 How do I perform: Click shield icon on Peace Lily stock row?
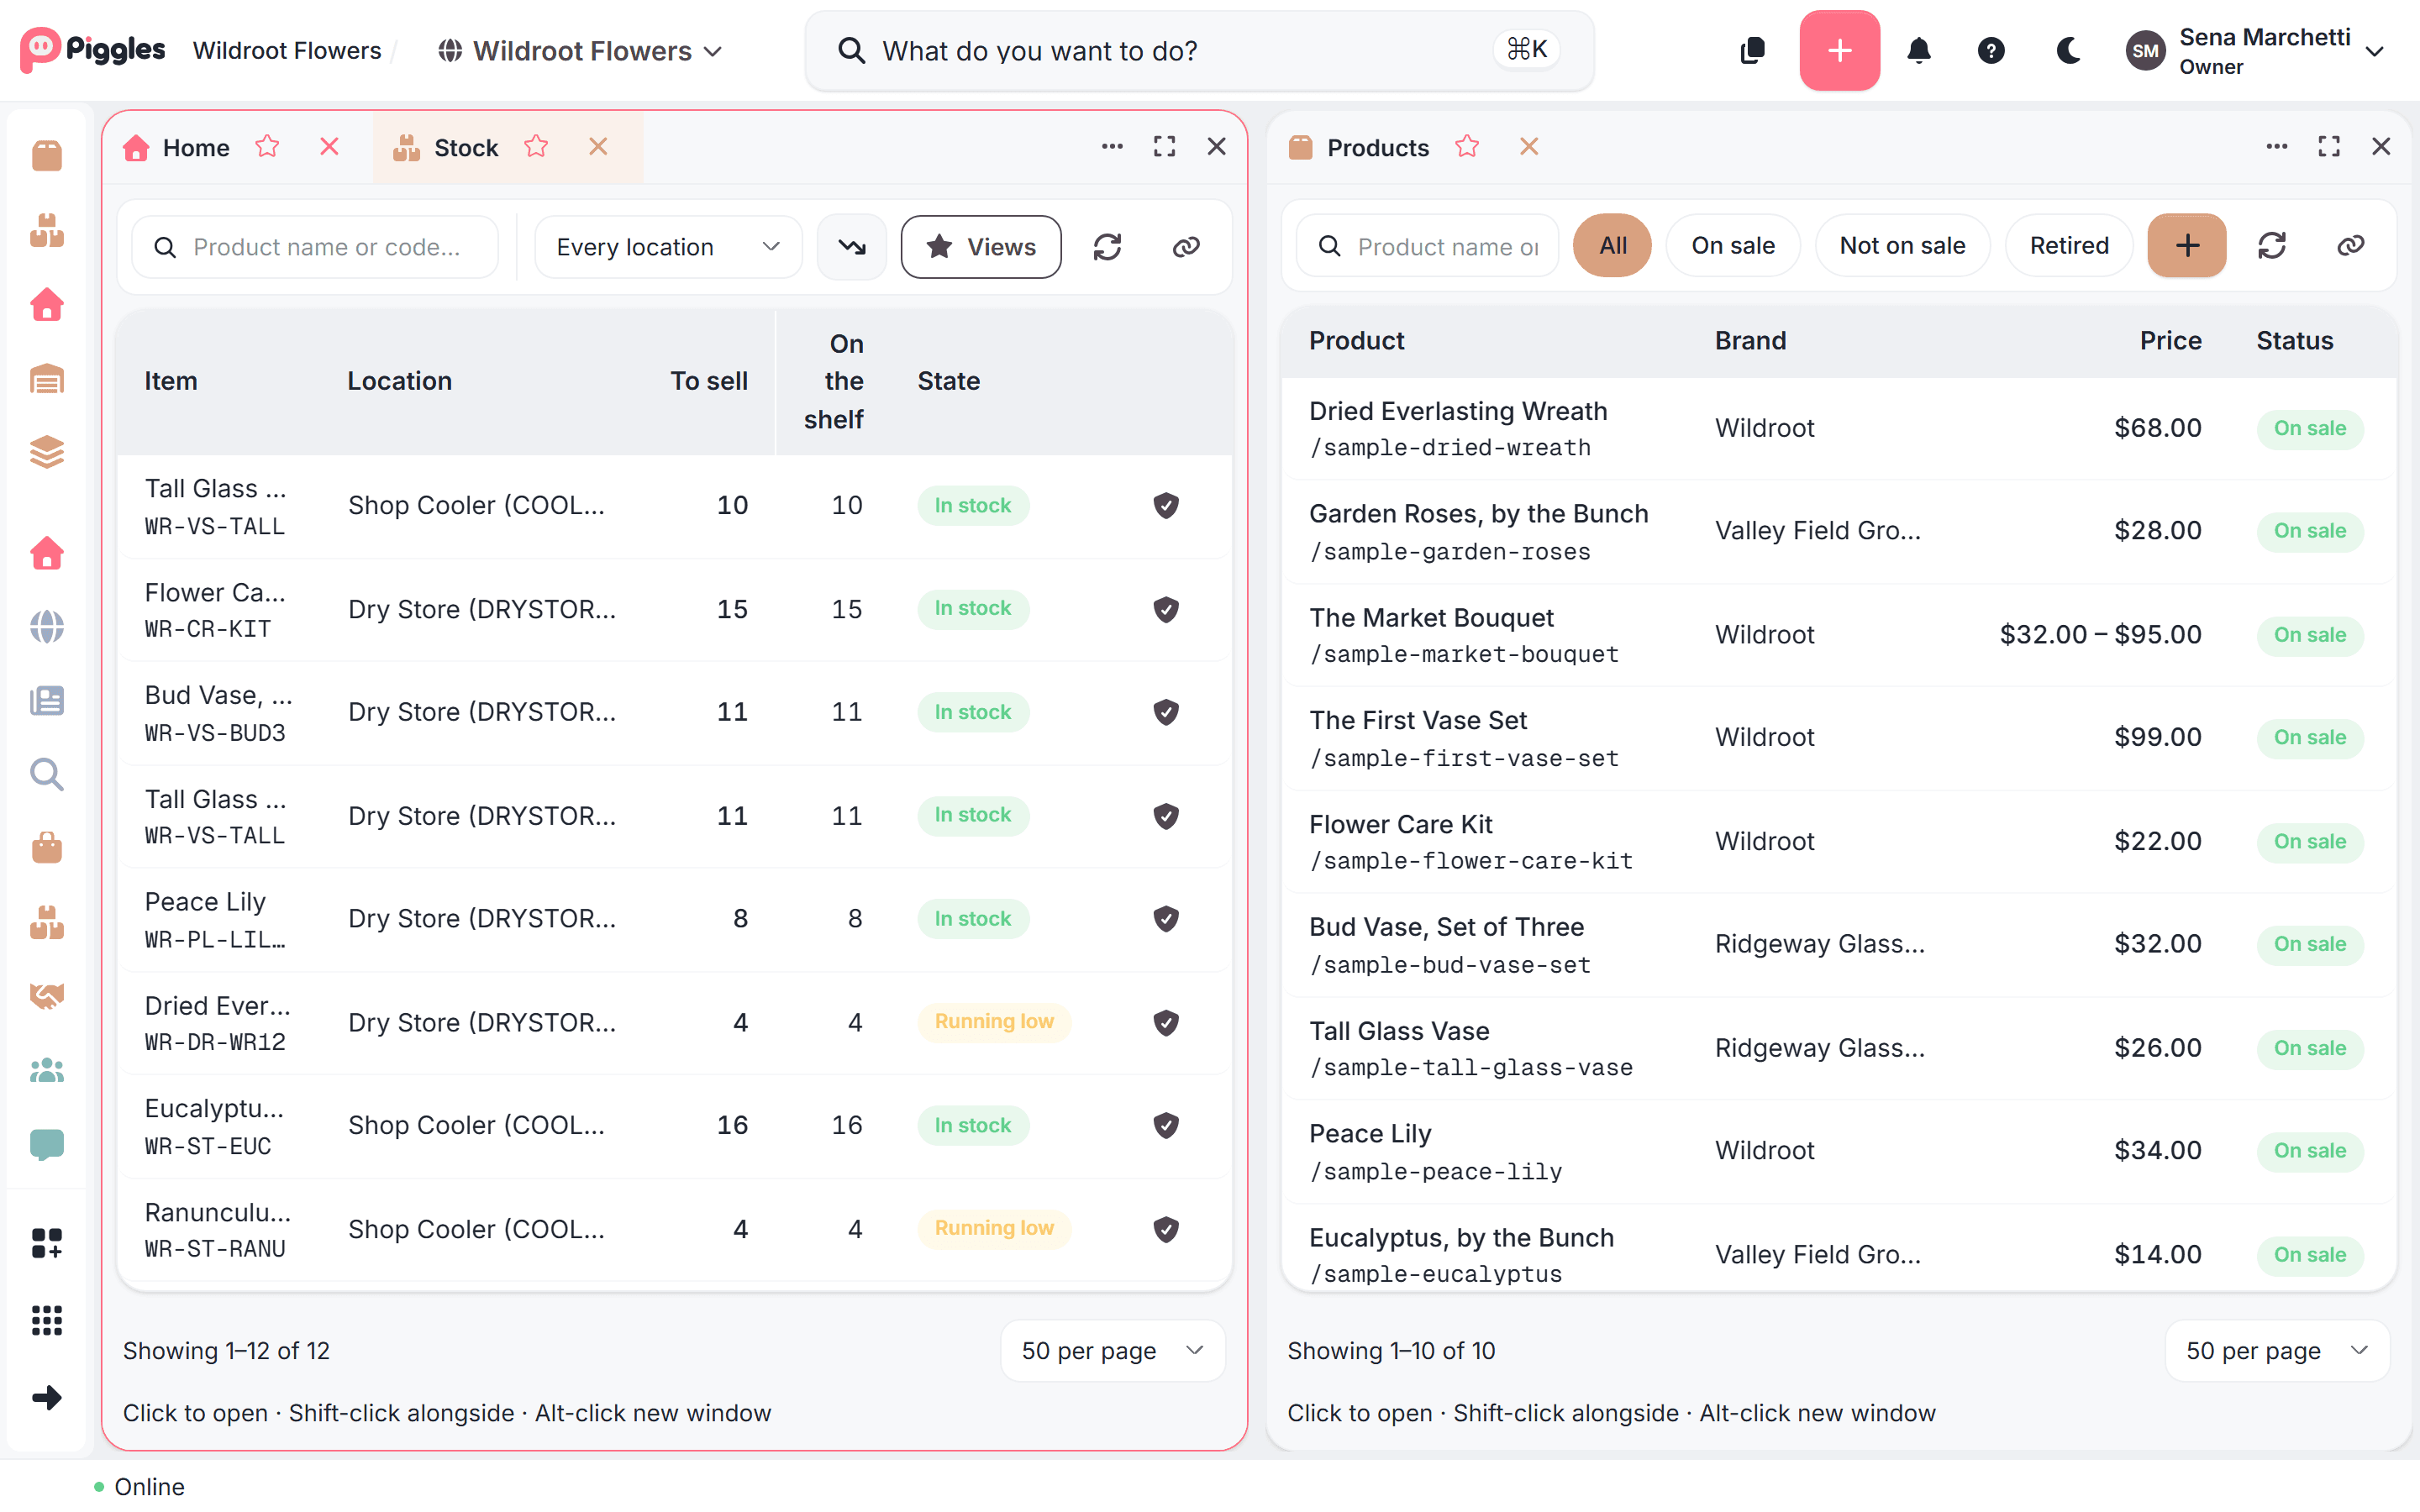(x=1166, y=918)
